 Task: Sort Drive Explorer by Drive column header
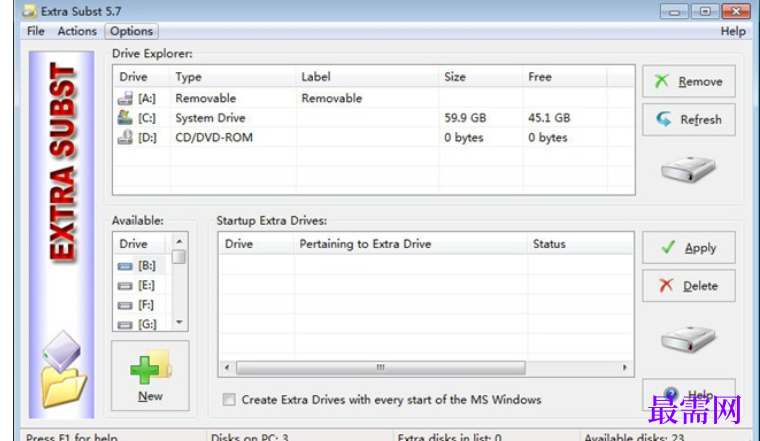tap(141, 77)
